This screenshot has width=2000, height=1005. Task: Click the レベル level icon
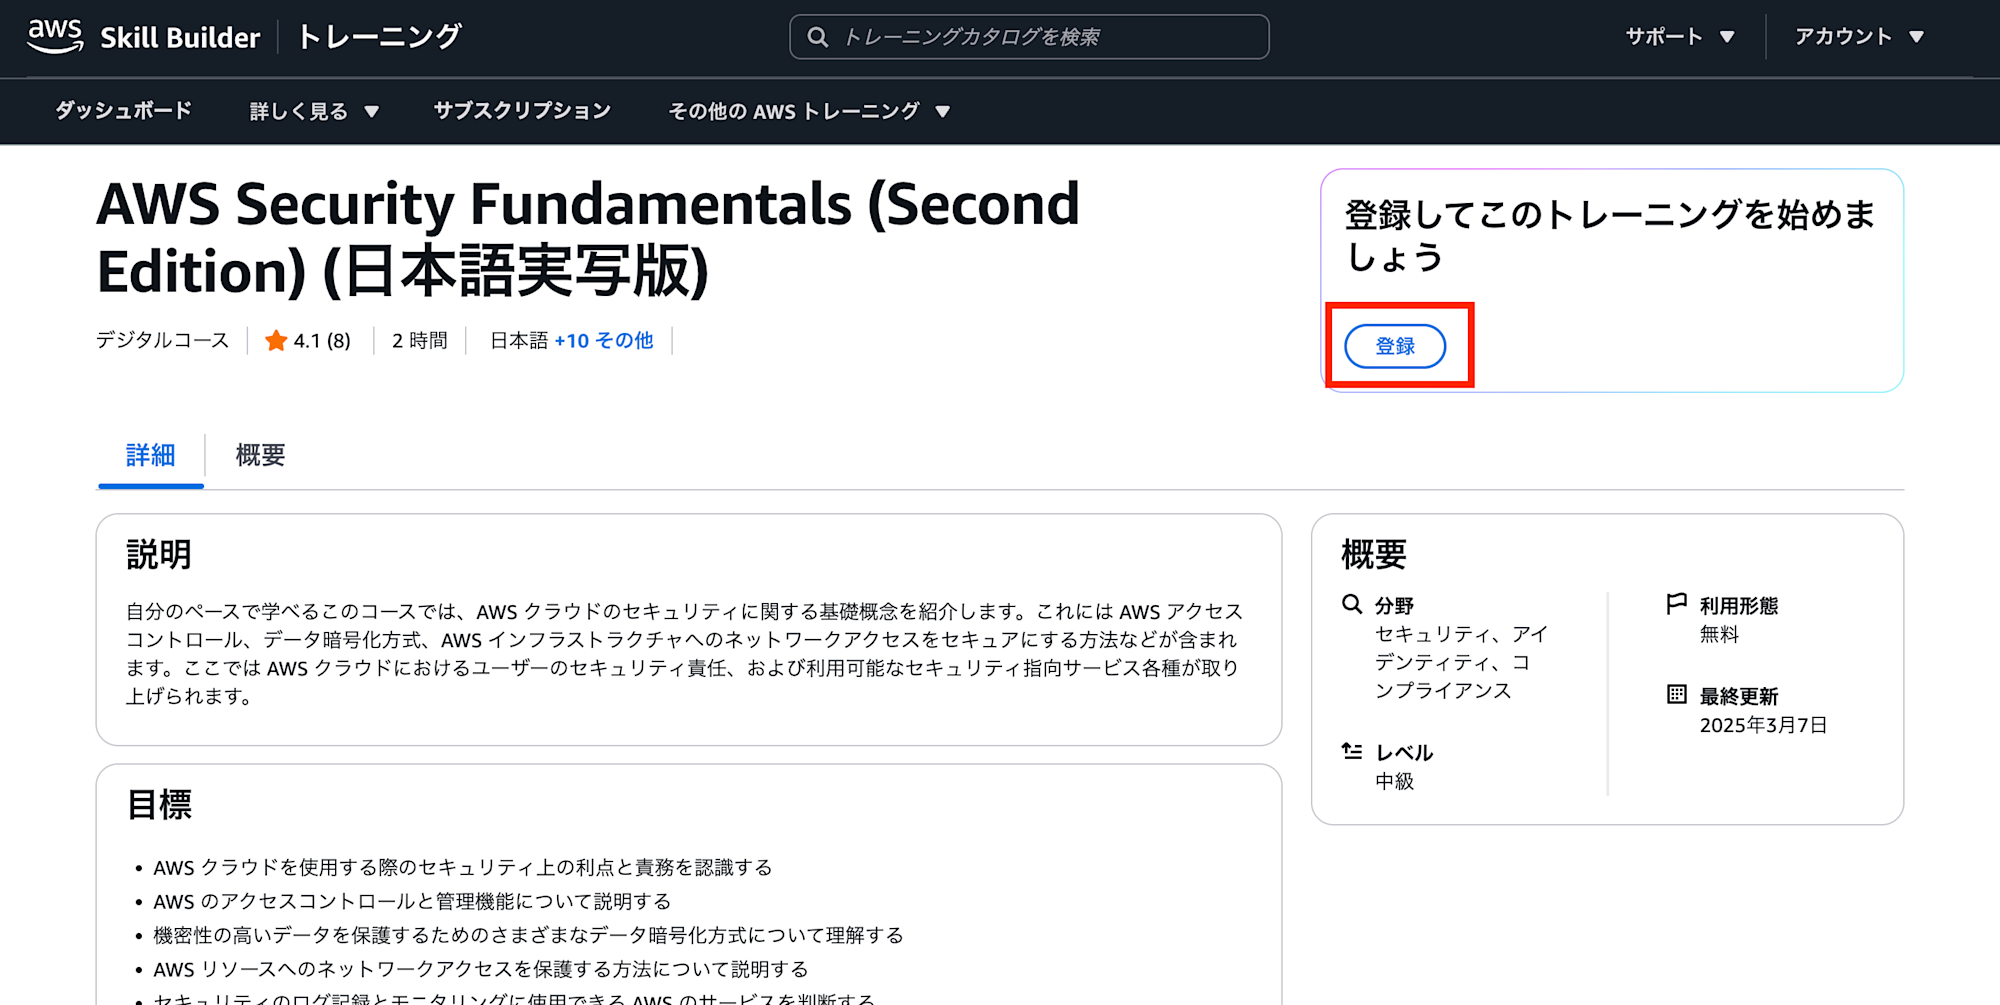point(1352,751)
